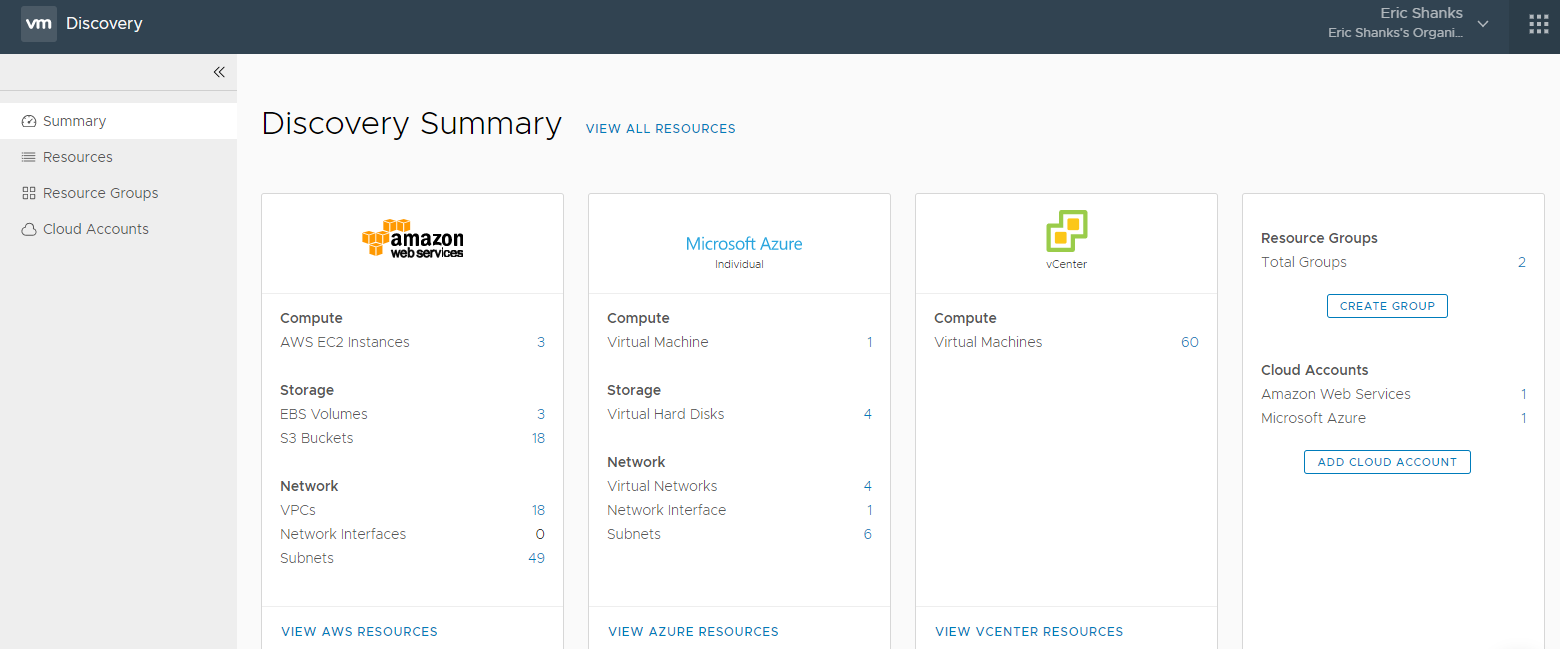The width and height of the screenshot is (1560, 649).
Task: Open View Azure Resources link
Action: pyautogui.click(x=693, y=632)
